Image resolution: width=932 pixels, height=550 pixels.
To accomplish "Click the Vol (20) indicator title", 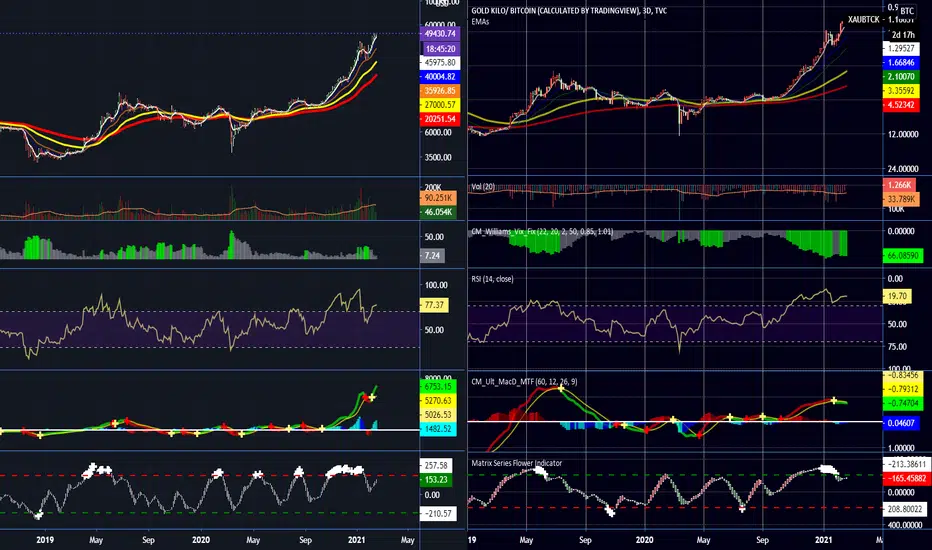I will click(x=483, y=187).
